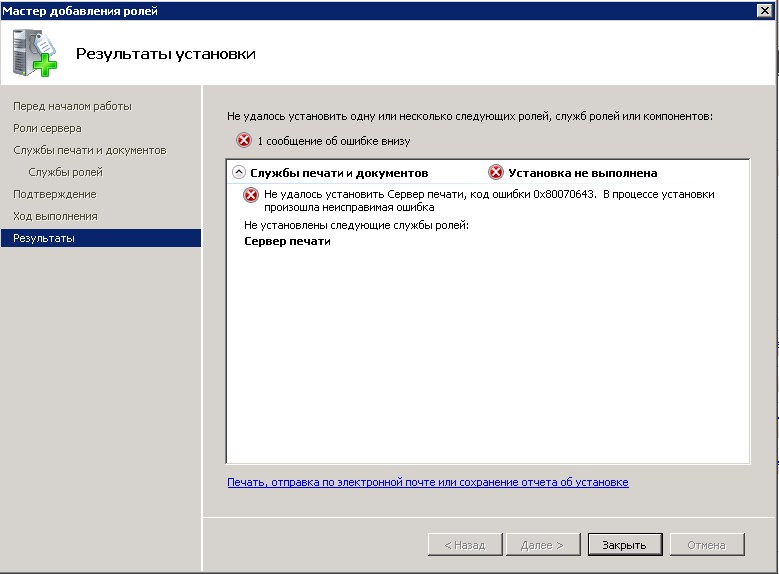Click the Закрыть button
The image size is (779, 574).
coord(625,545)
